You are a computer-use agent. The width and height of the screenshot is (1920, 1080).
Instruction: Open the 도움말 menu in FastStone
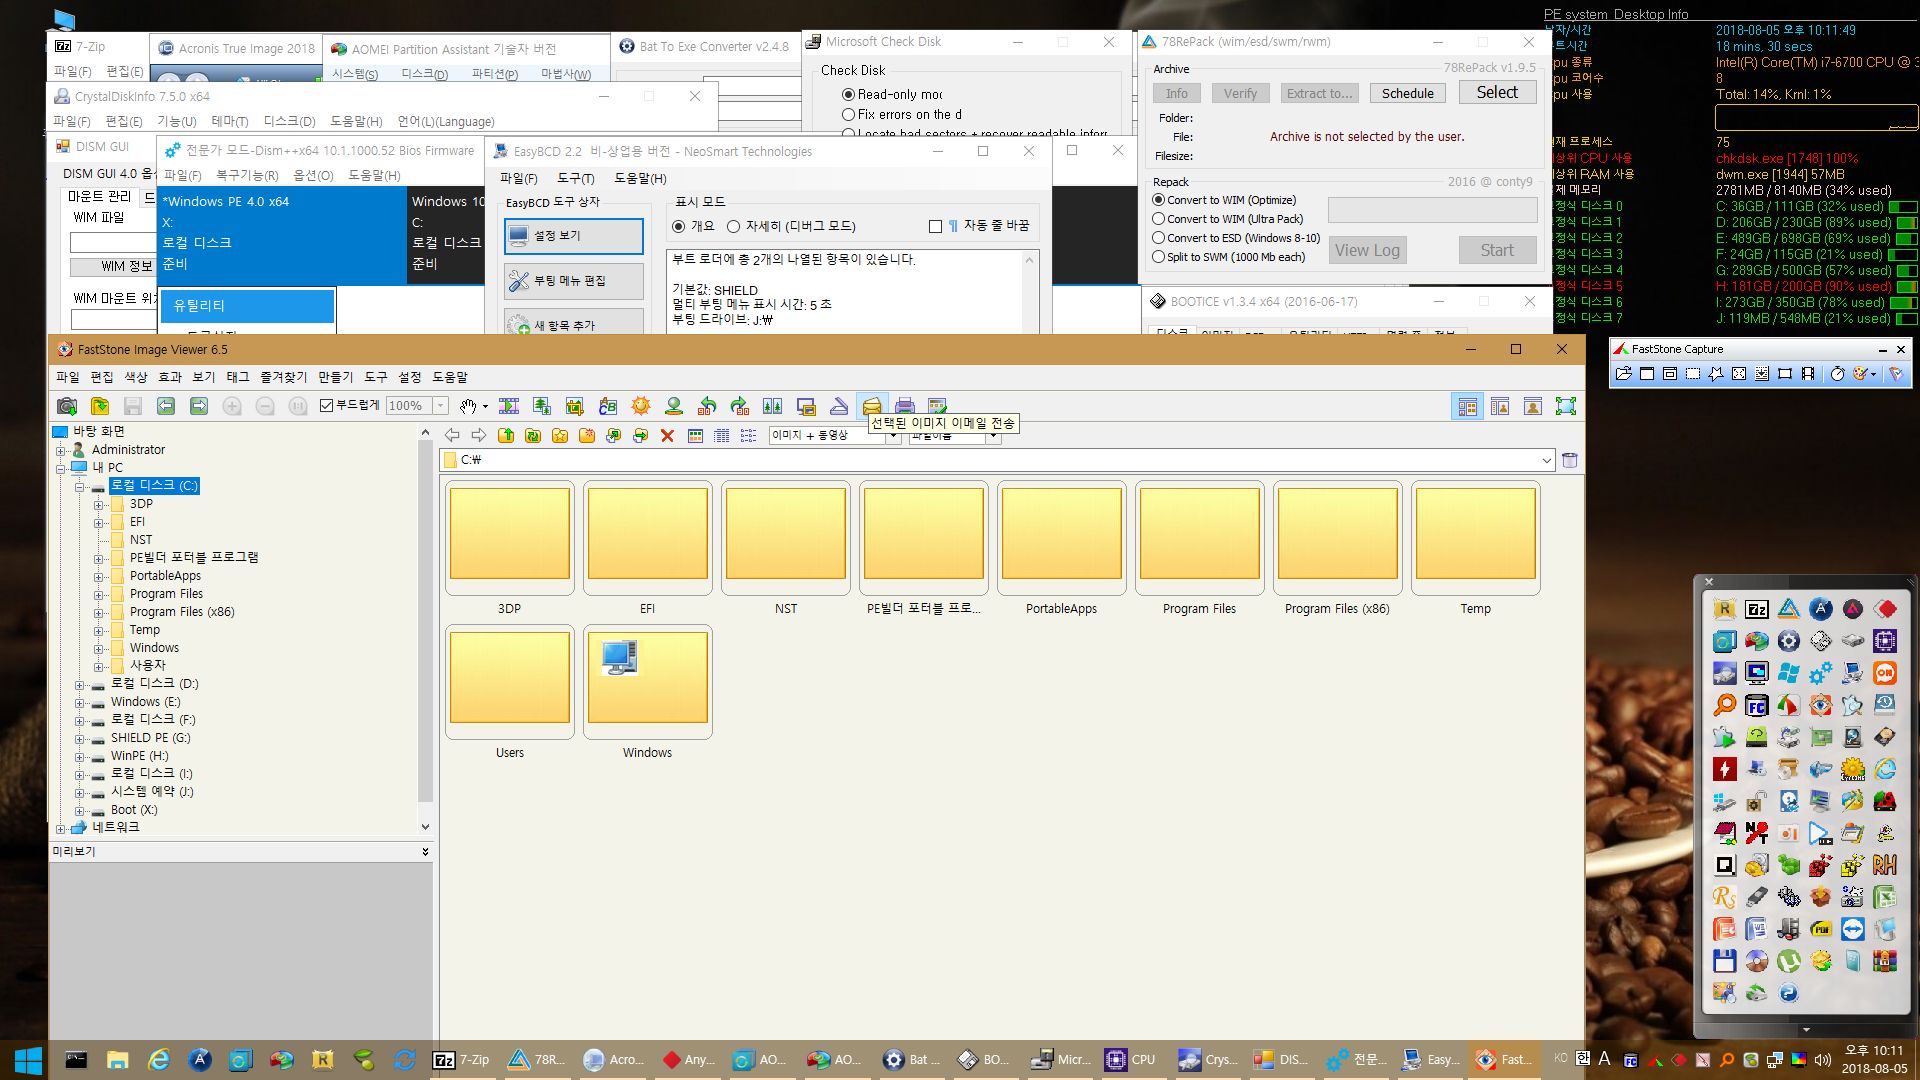click(450, 377)
